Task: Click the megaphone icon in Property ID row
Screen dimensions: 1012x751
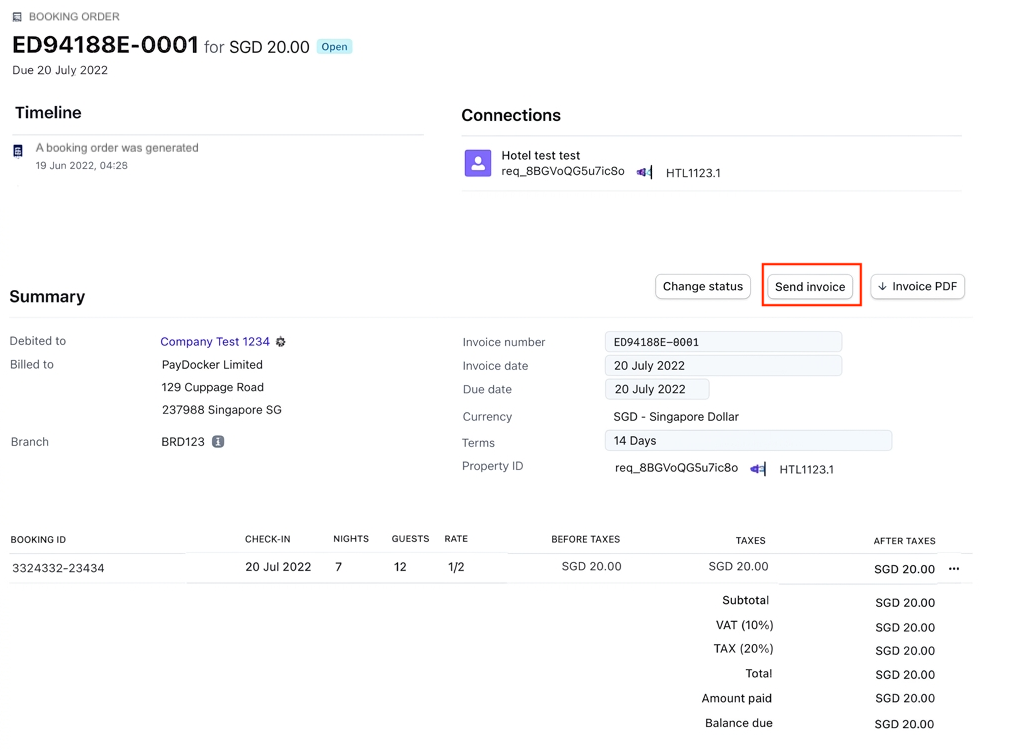Action: pos(757,469)
